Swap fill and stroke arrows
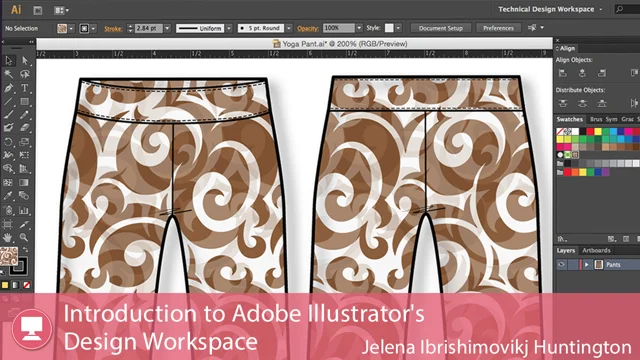640x360 pixels. 25,249
